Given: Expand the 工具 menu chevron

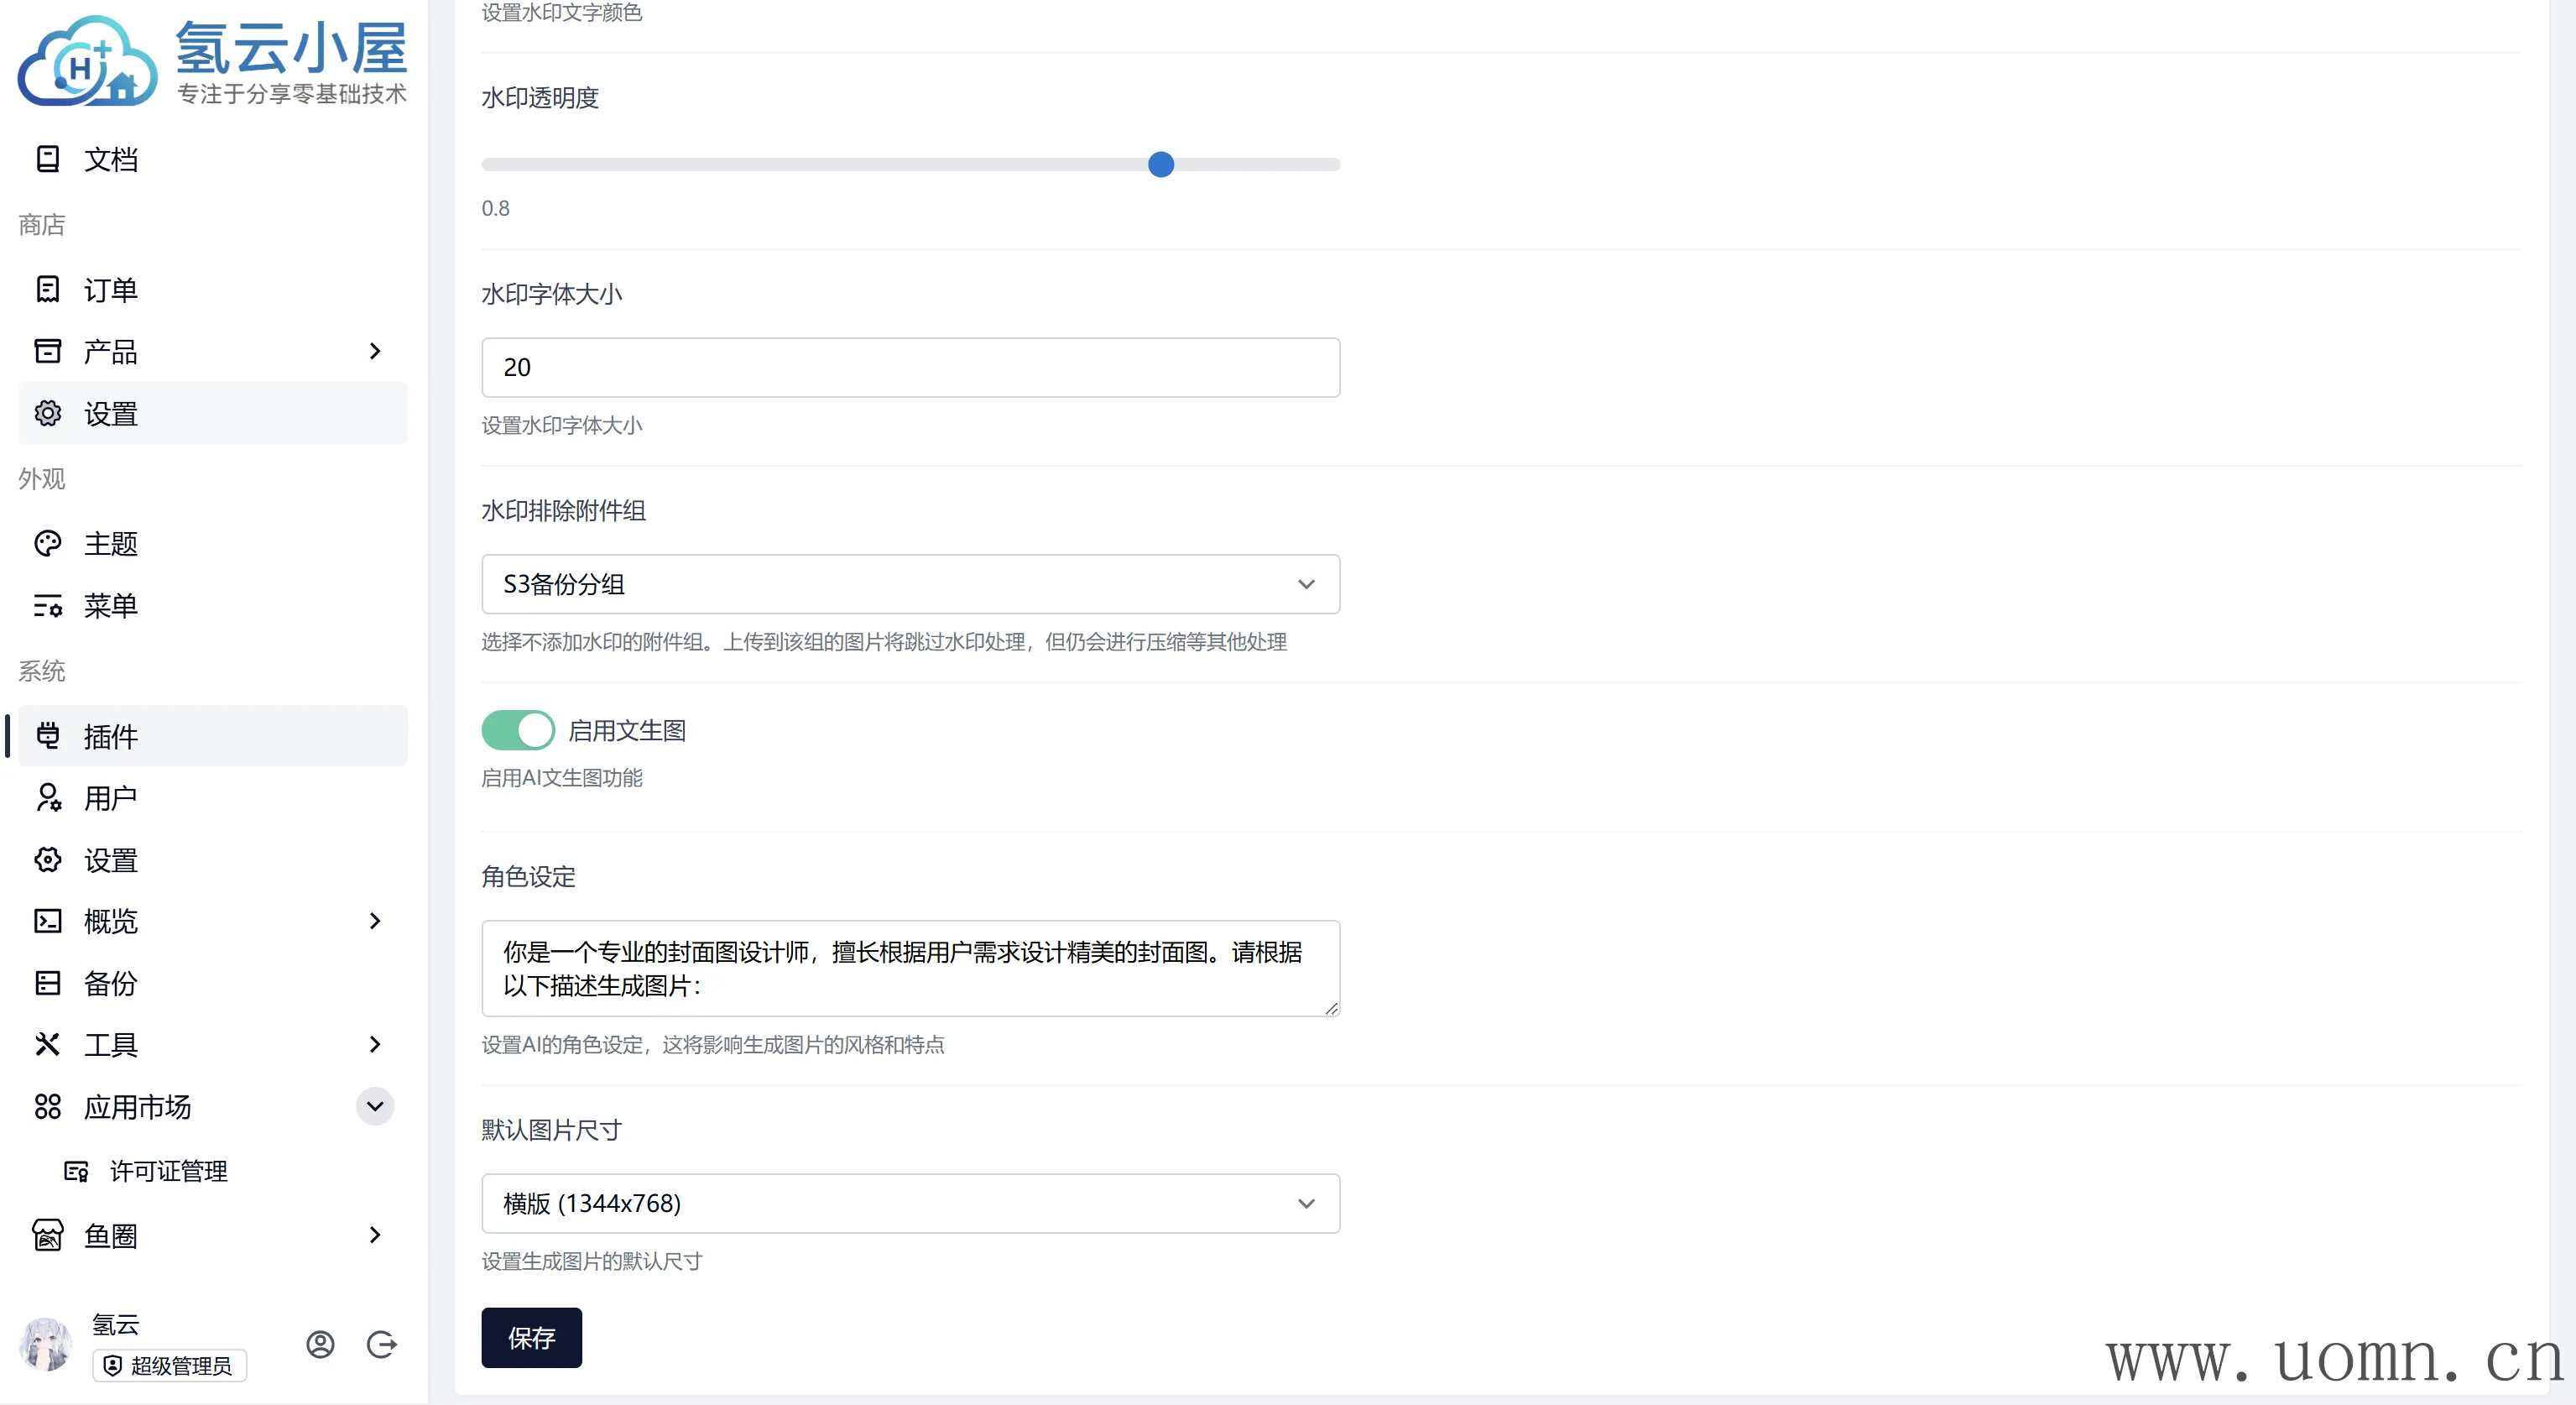Looking at the screenshot, I should pyautogui.click(x=375, y=1044).
